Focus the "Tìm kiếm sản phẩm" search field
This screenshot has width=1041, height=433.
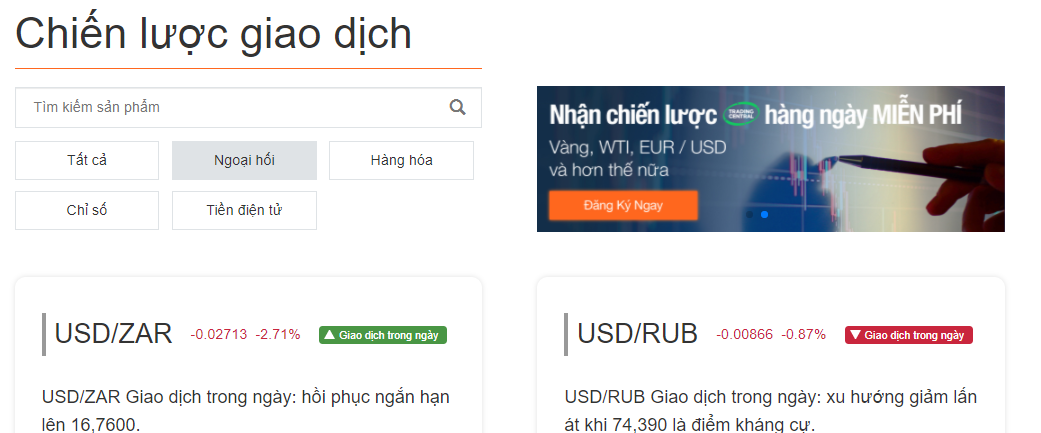(x=248, y=108)
